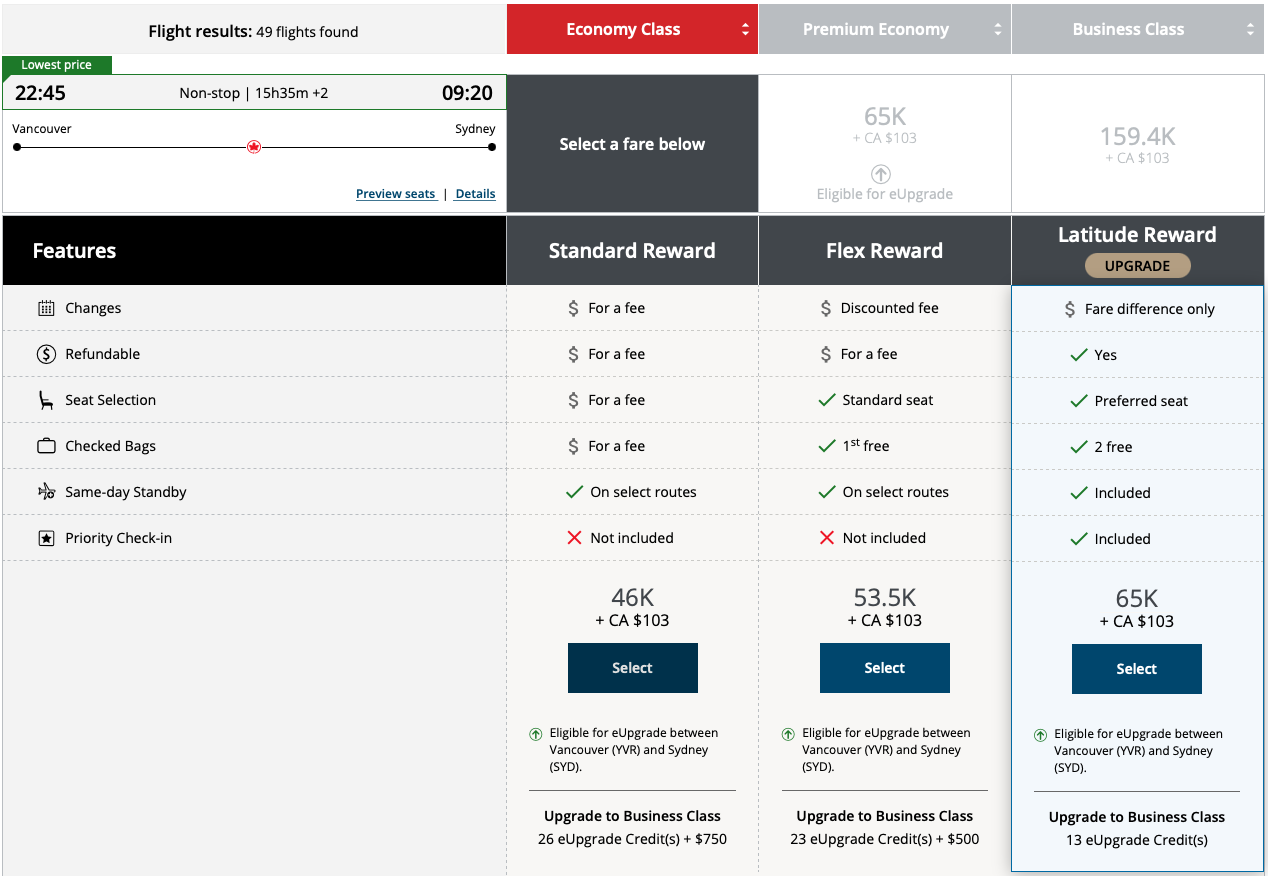The image size is (1268, 876).
Task: Click the calendar icon beside Changes
Action: [46, 308]
